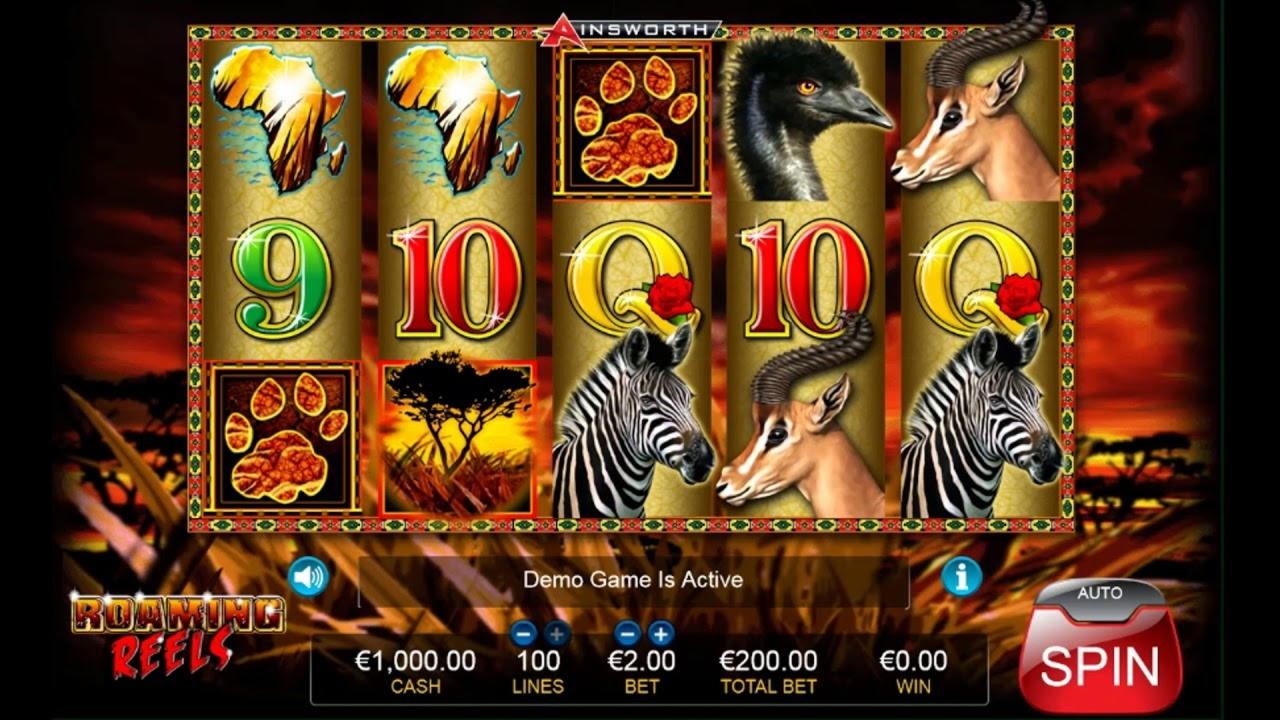Click the green 9 symbol
Viewport: 1280px width, 720px height.
(x=281, y=279)
